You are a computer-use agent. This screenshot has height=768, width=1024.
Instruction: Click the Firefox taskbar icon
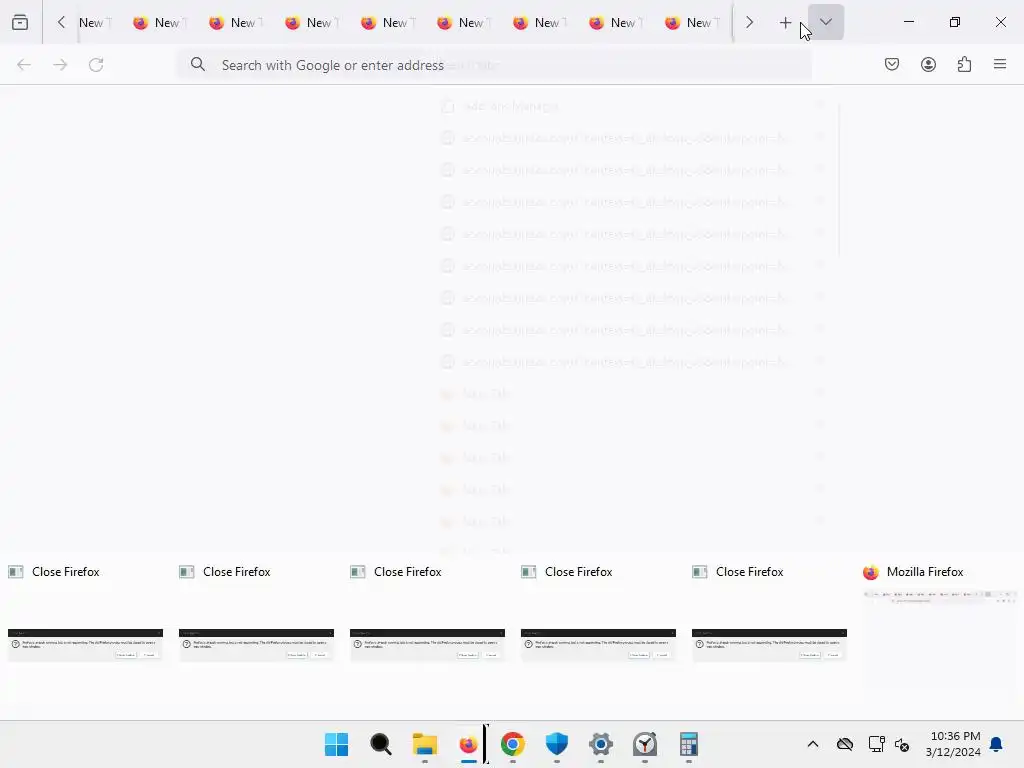pyautogui.click(x=468, y=744)
